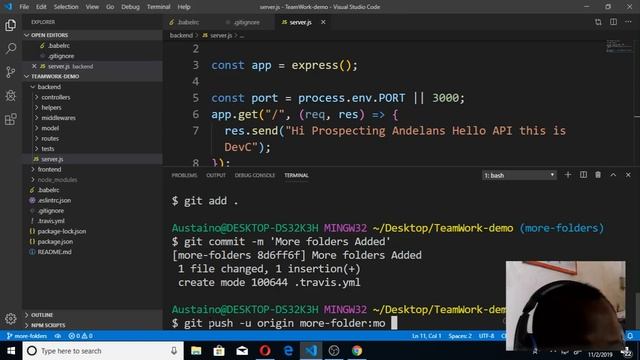The width and height of the screenshot is (640, 360).
Task: Open README.md in the file tree
Action: (x=93, y=252)
